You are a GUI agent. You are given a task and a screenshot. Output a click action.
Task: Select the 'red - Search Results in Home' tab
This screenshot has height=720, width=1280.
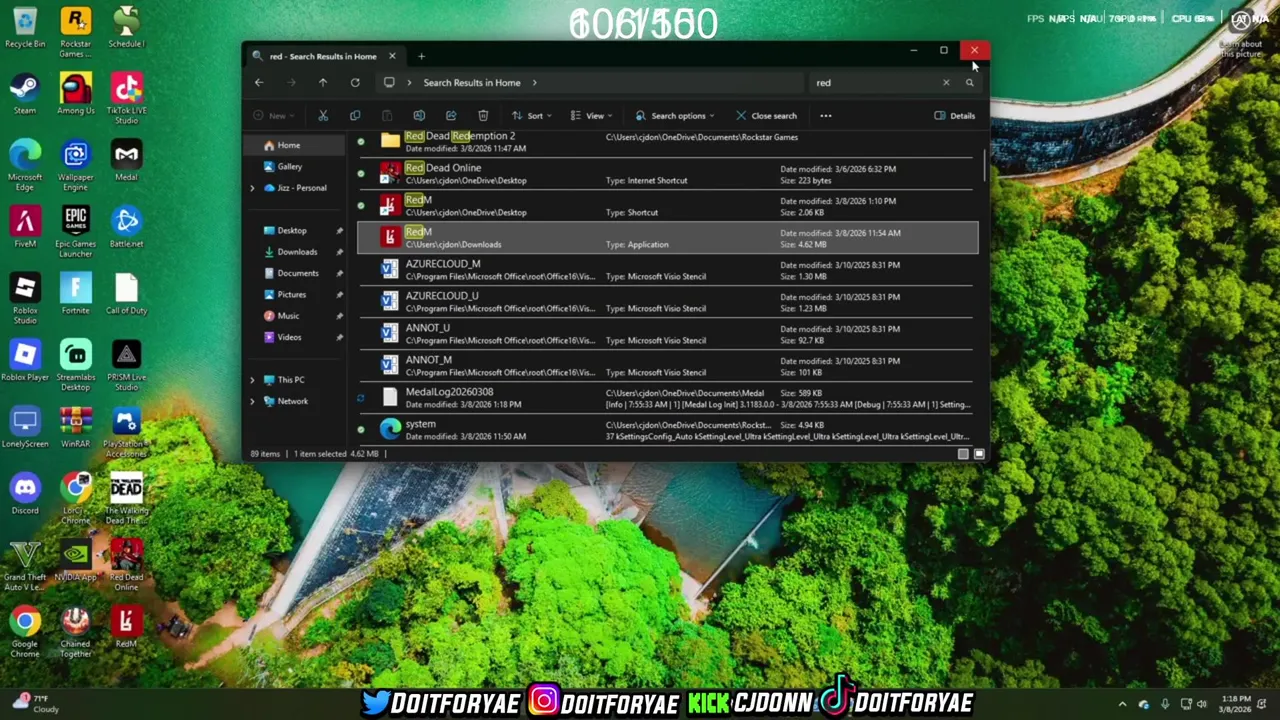[x=325, y=57]
